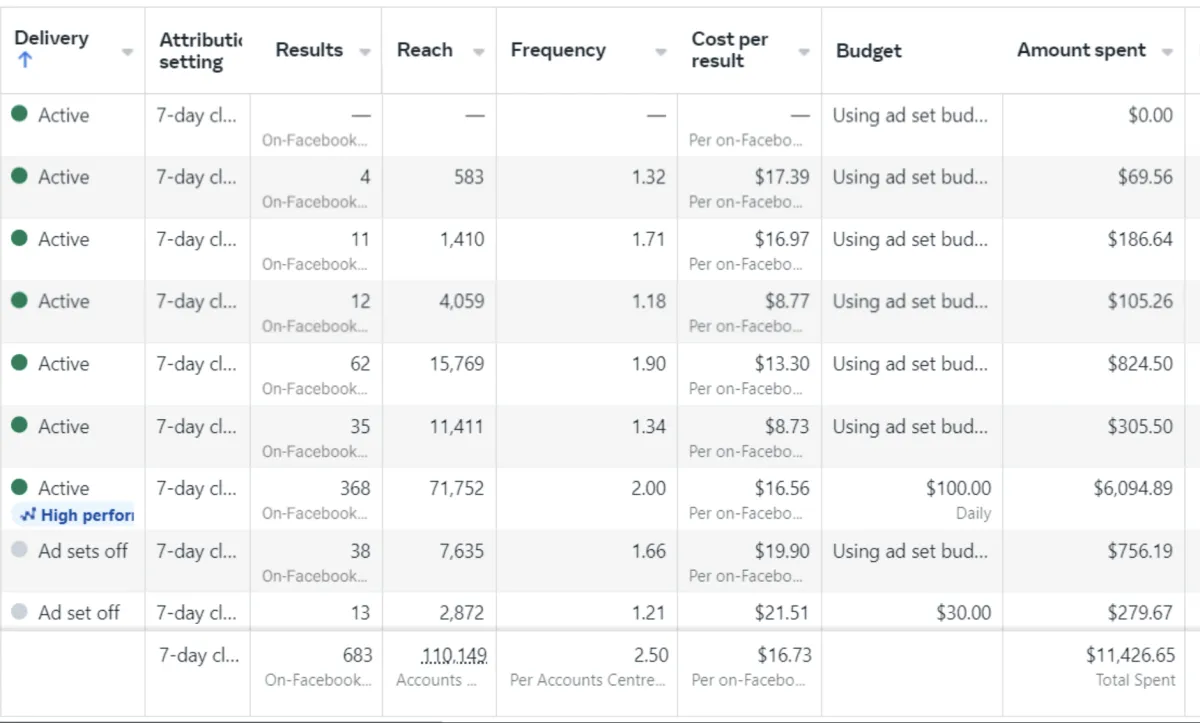The width and height of the screenshot is (1200, 723).
Task: Click the green status dot in the $824.50 row
Action: (19, 363)
